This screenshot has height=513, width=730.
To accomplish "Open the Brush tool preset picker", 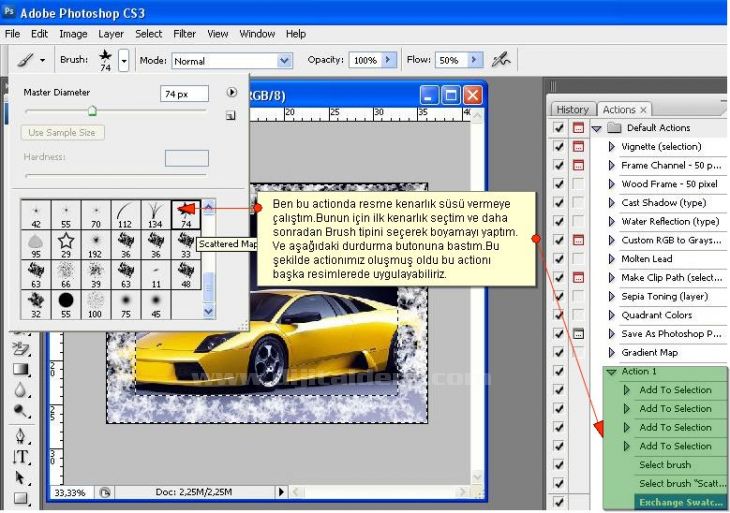I will click(31, 60).
